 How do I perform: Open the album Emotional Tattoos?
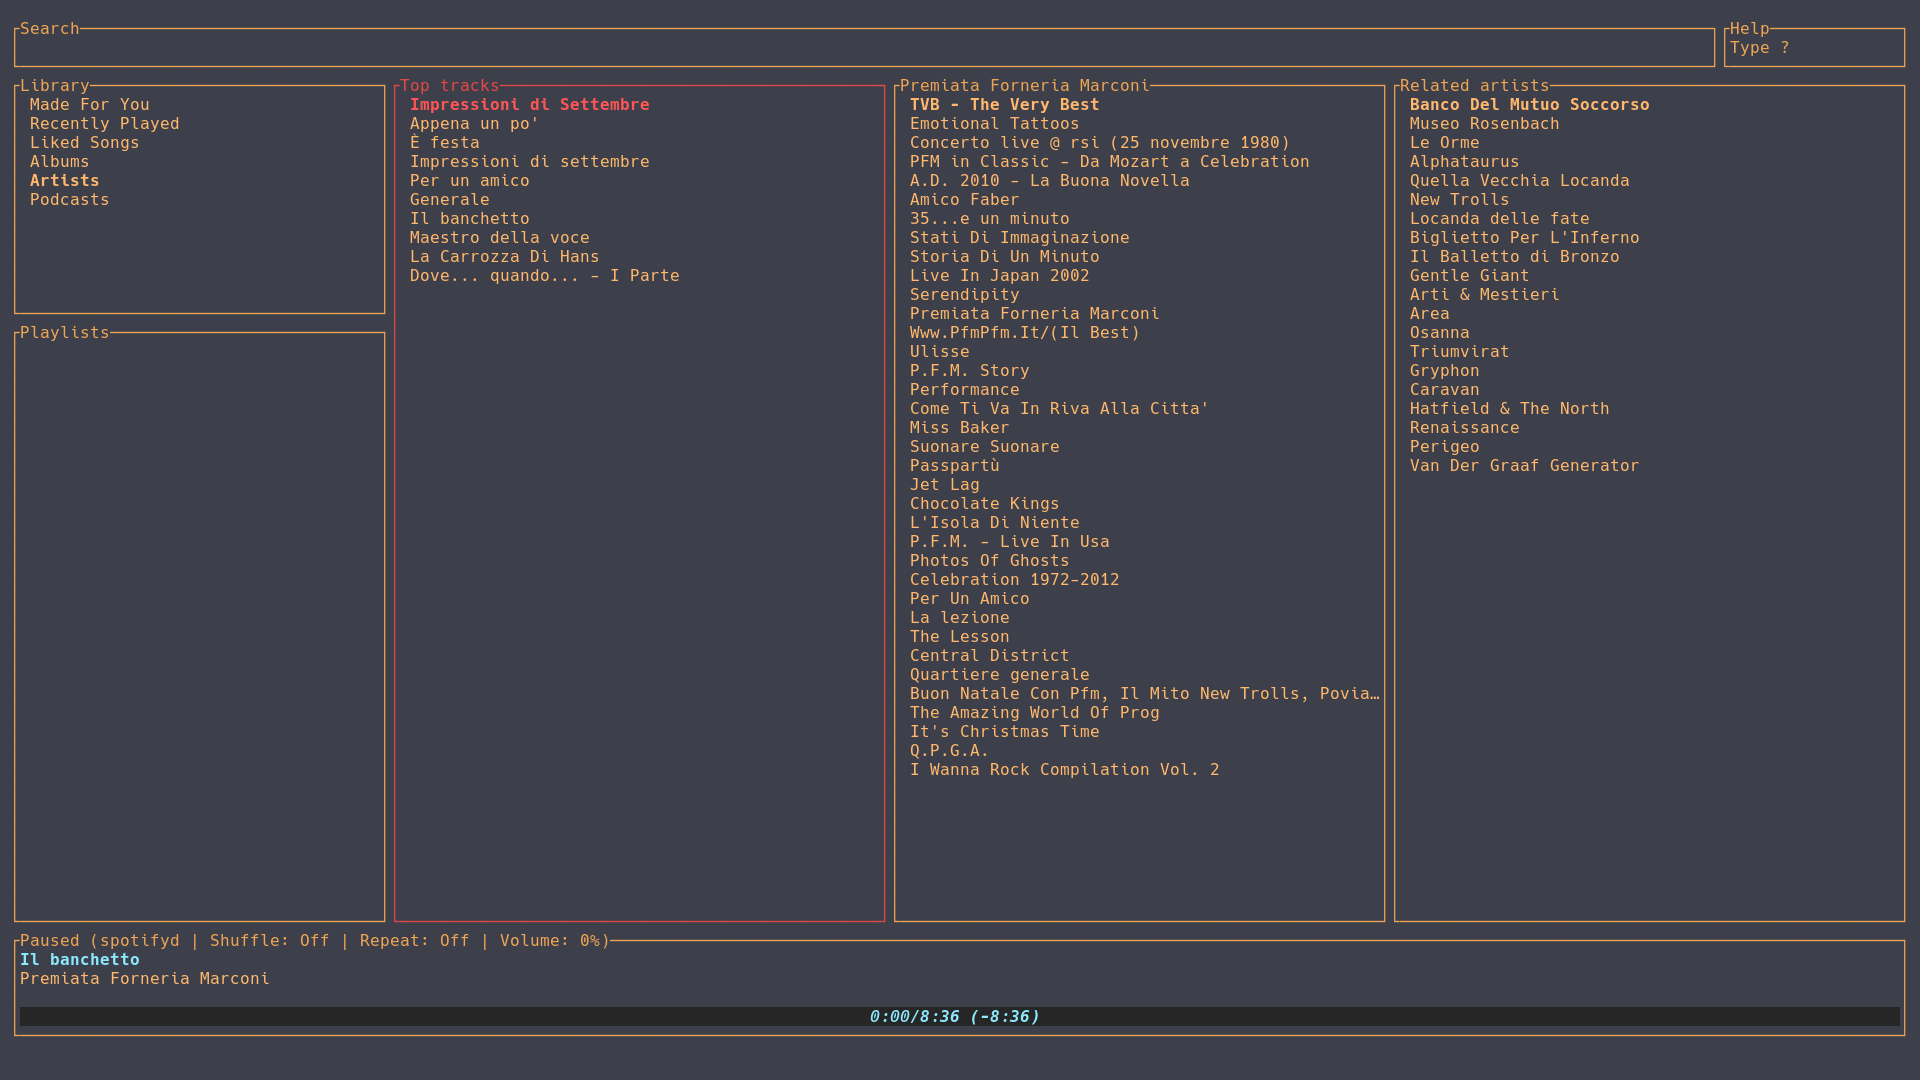point(994,124)
